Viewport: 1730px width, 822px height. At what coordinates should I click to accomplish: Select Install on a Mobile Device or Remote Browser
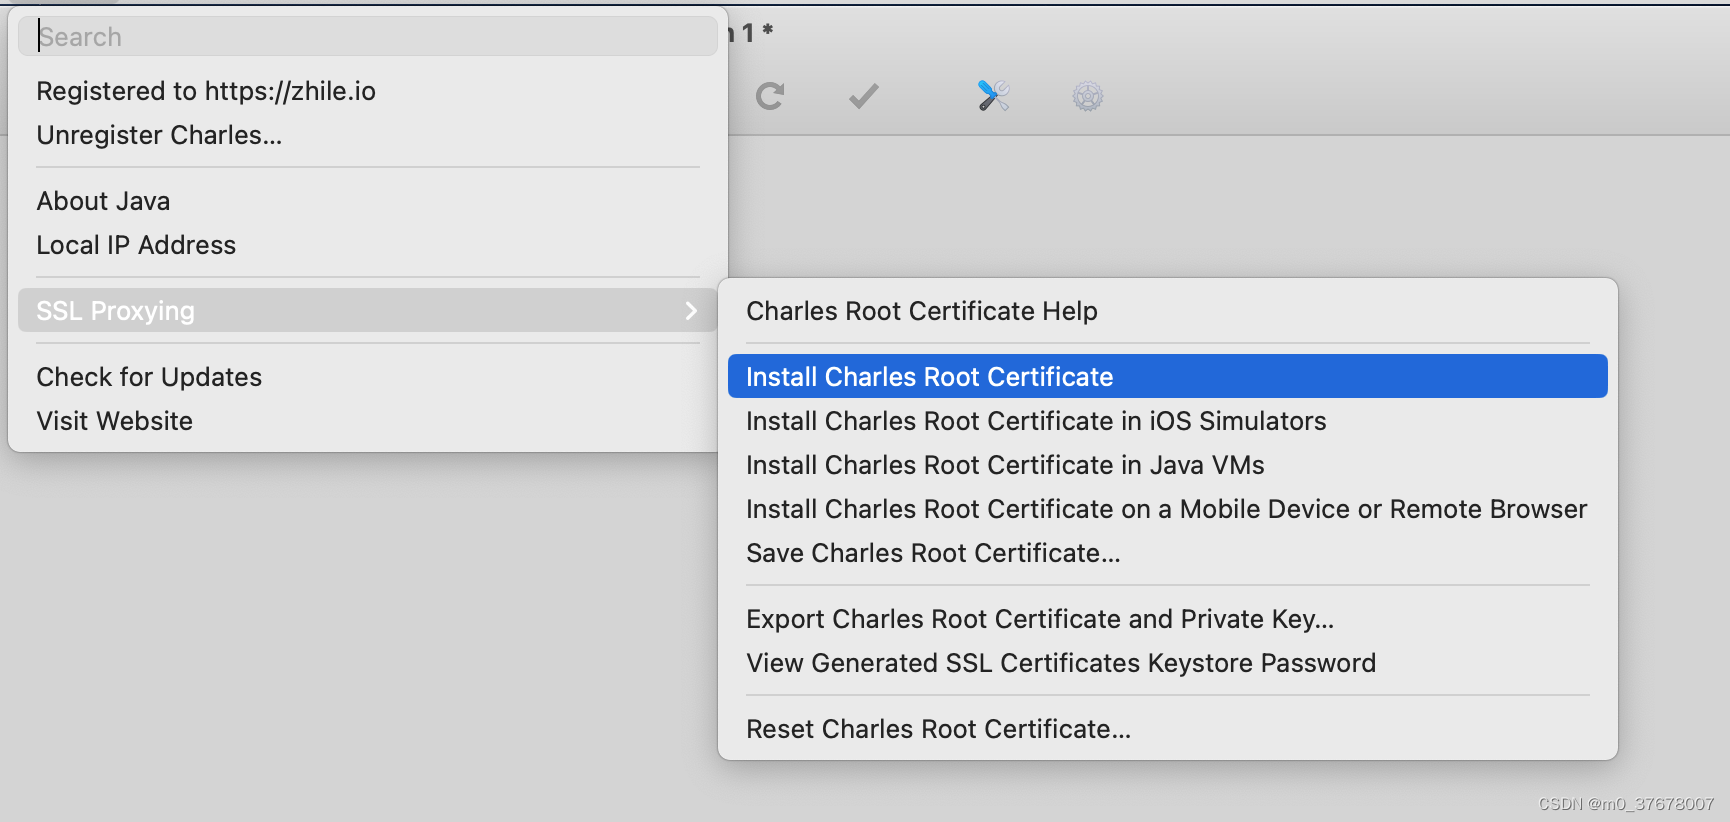point(1168,509)
